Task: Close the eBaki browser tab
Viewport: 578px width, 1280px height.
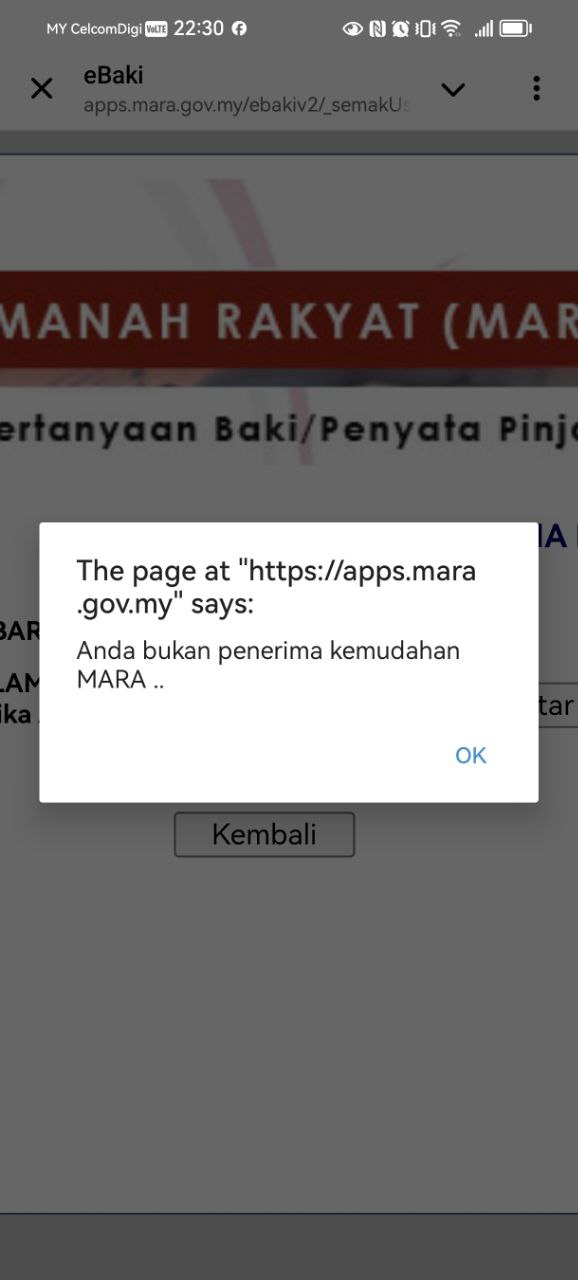Action: click(x=41, y=89)
